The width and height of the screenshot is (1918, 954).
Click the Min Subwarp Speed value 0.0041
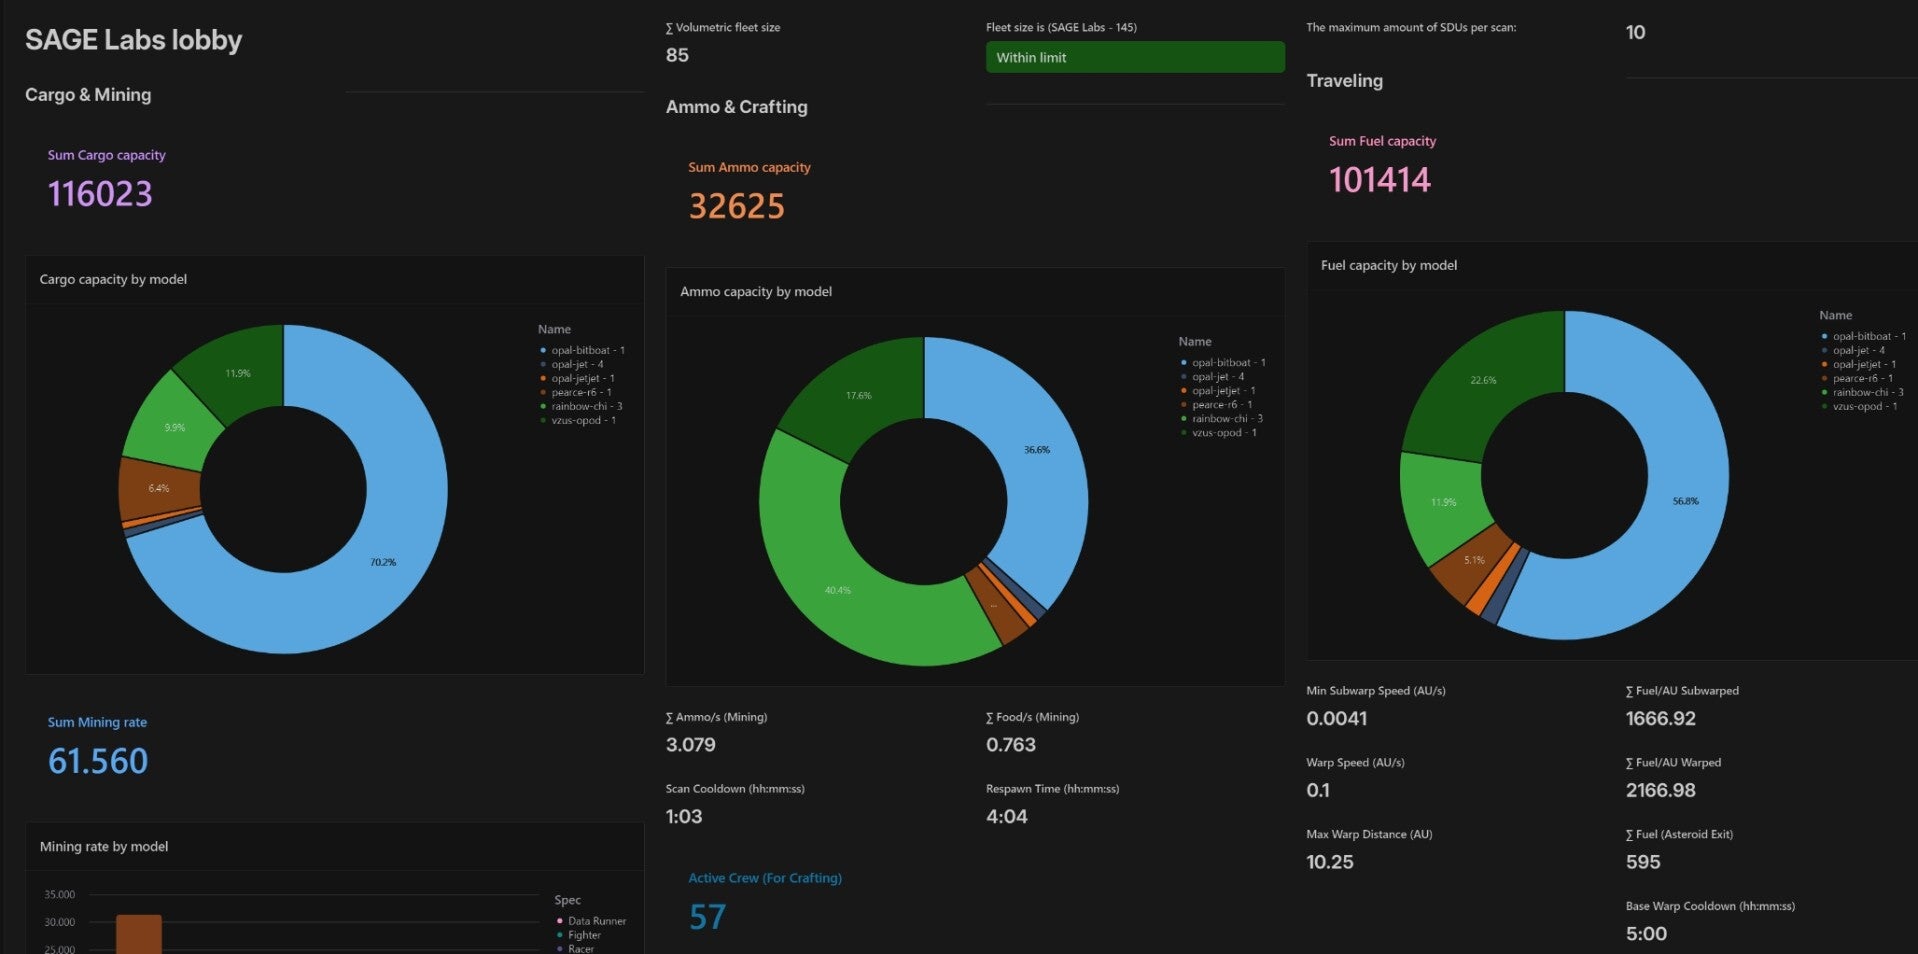(1337, 719)
